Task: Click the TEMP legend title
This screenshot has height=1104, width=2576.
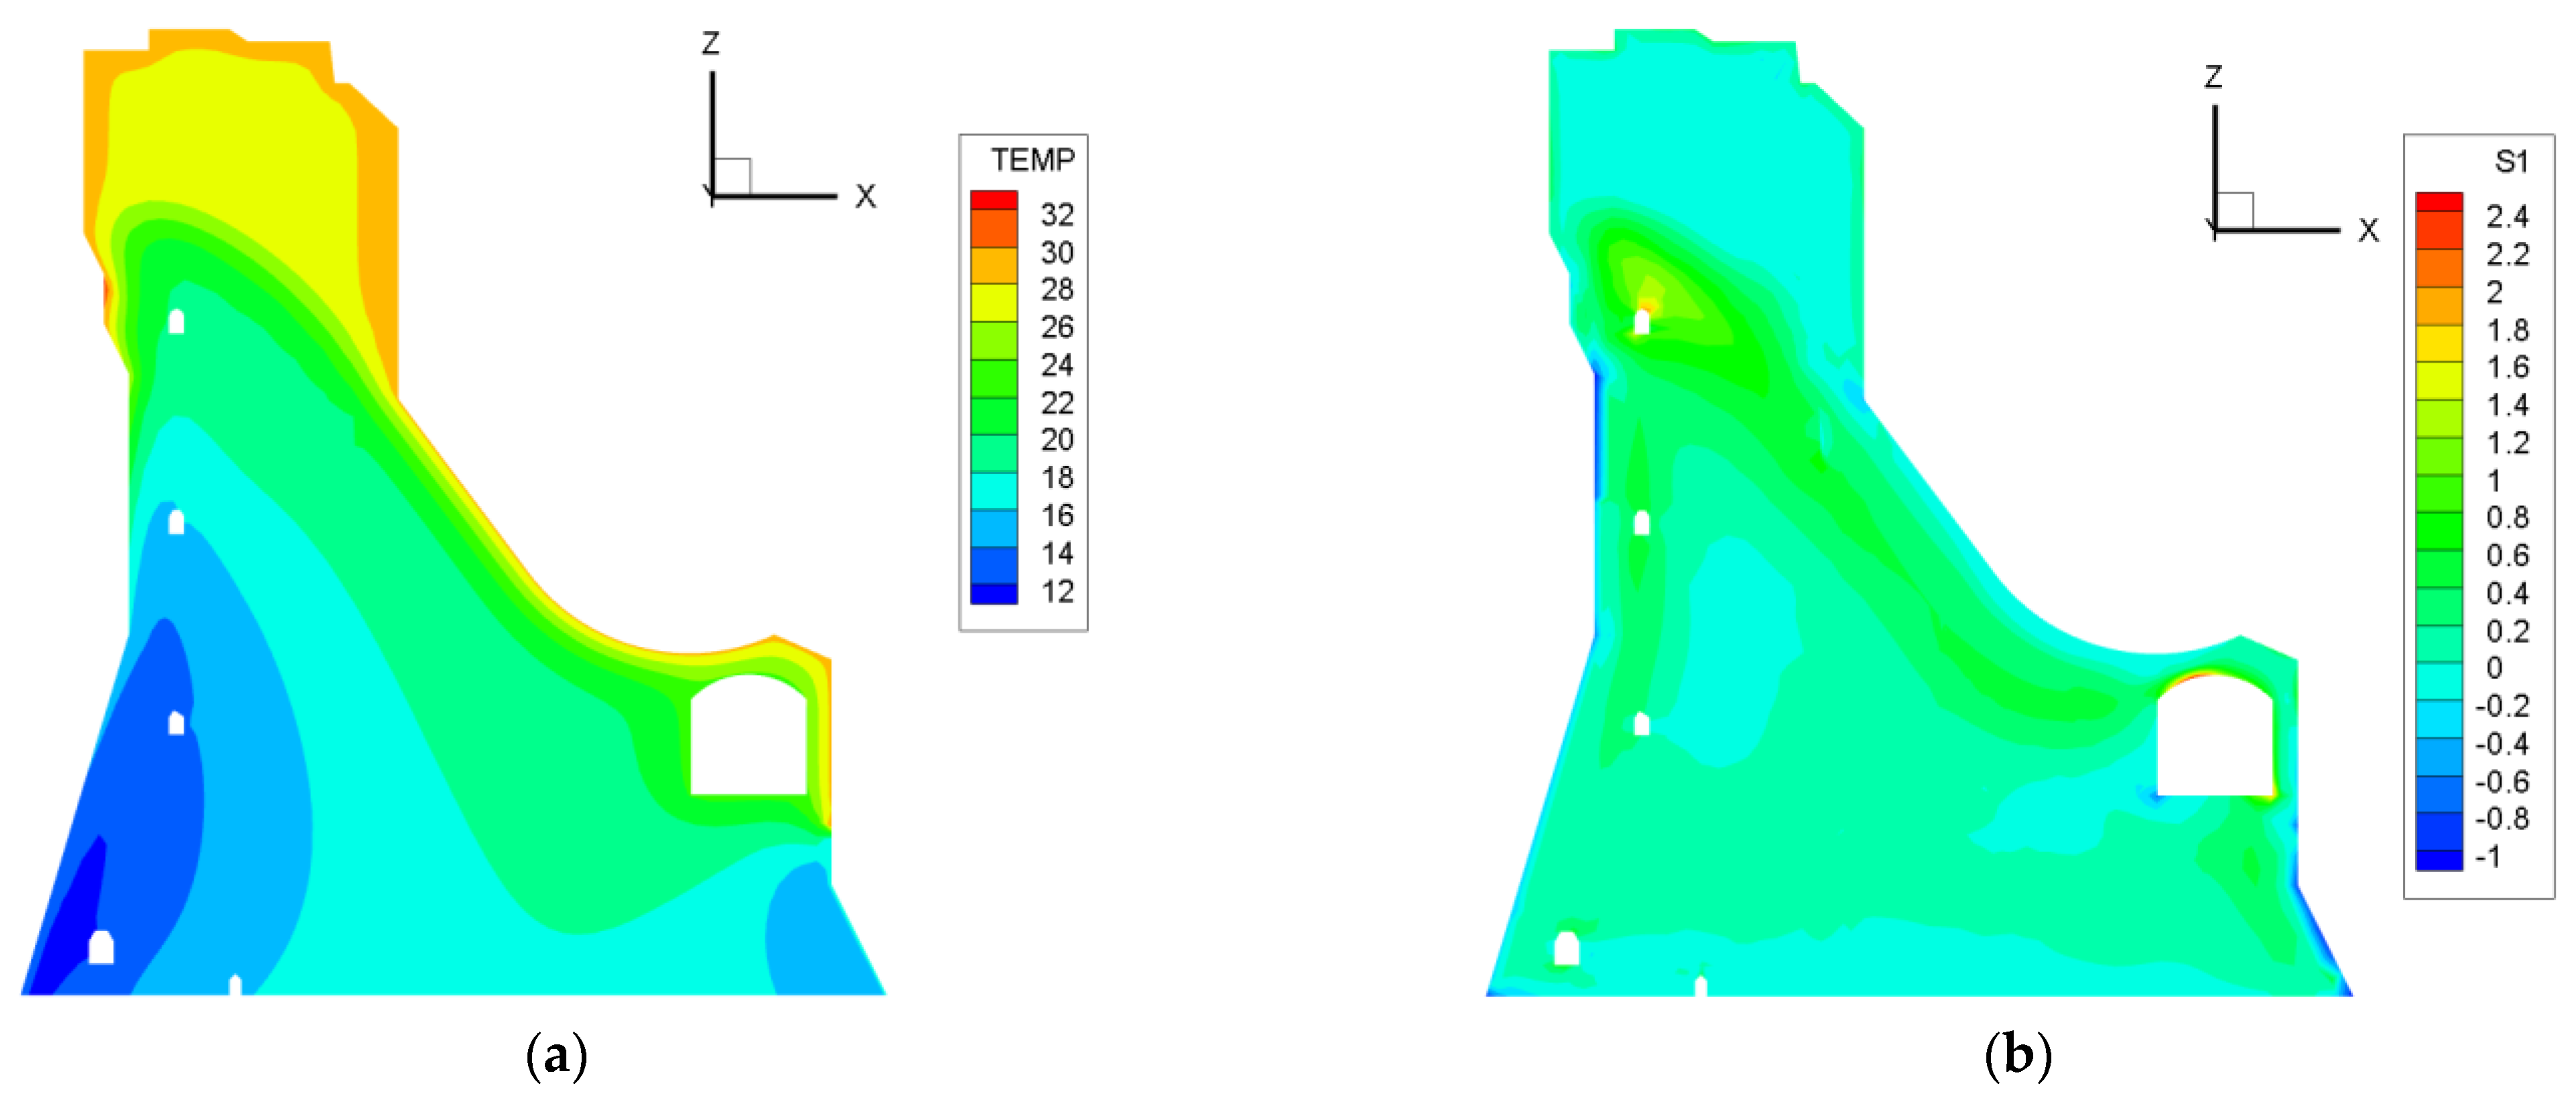Action: click(1032, 160)
